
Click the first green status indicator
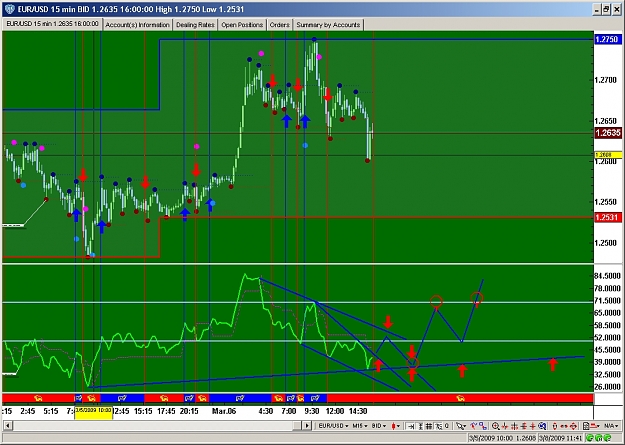(590, 438)
